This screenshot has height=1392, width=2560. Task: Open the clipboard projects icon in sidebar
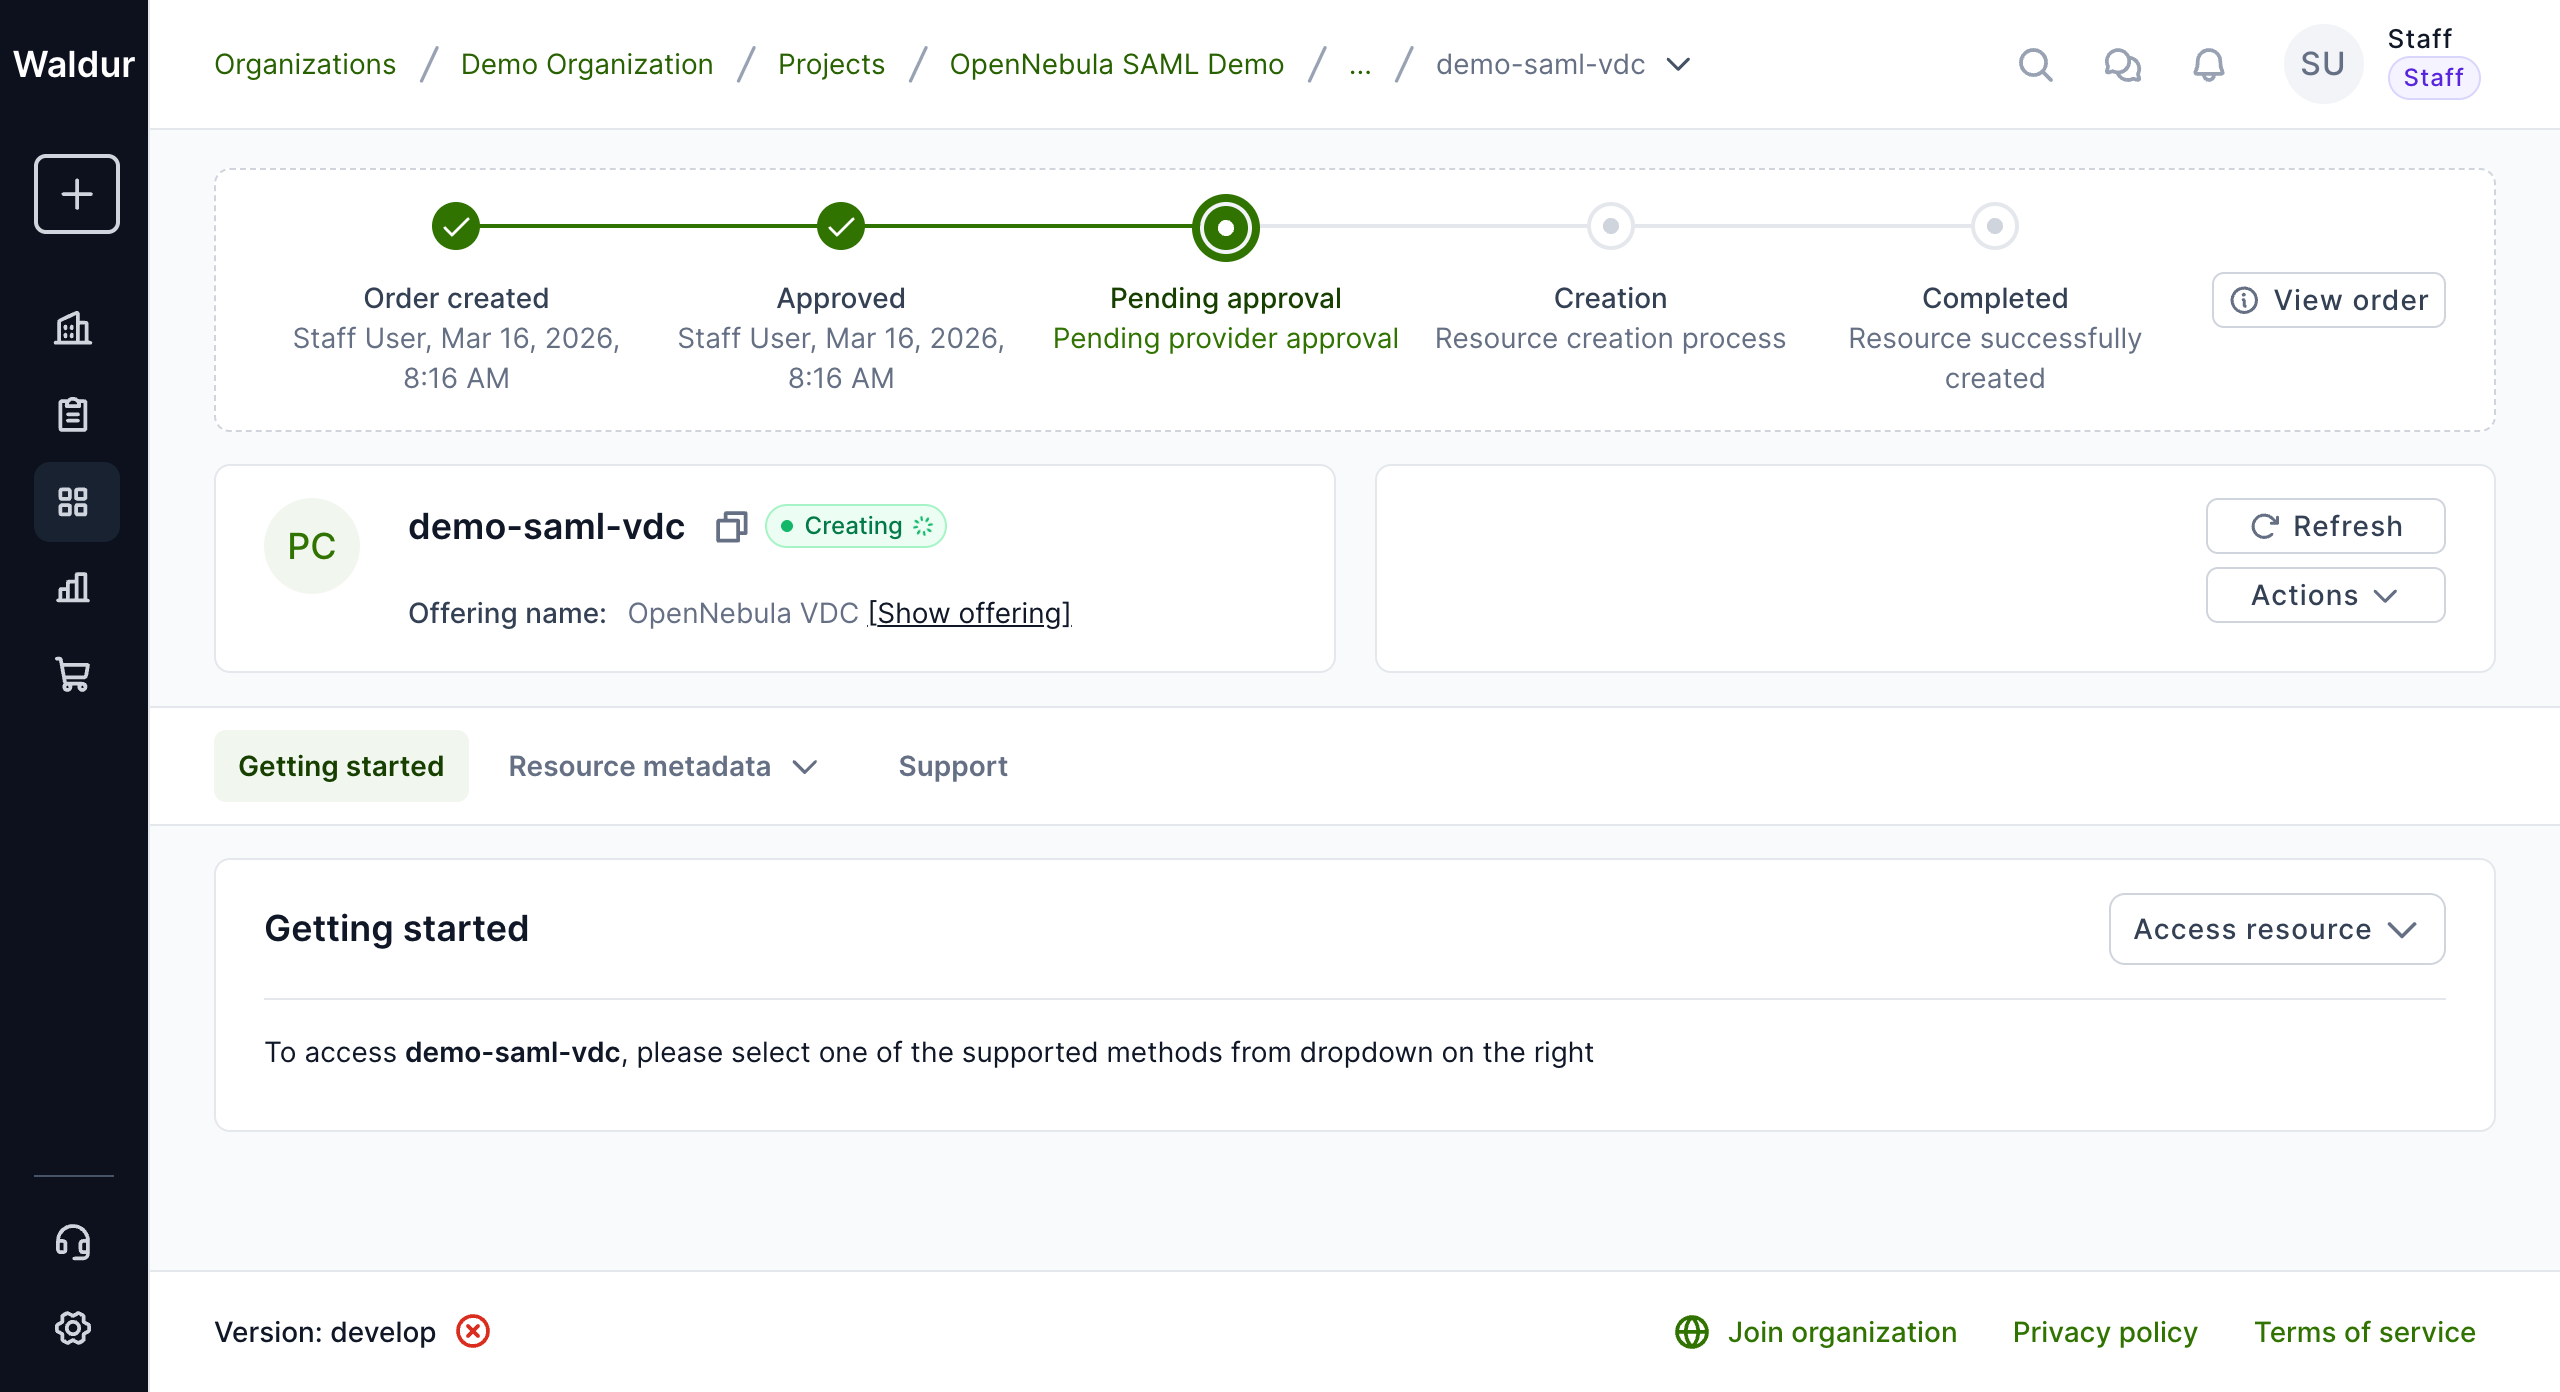coord(73,414)
